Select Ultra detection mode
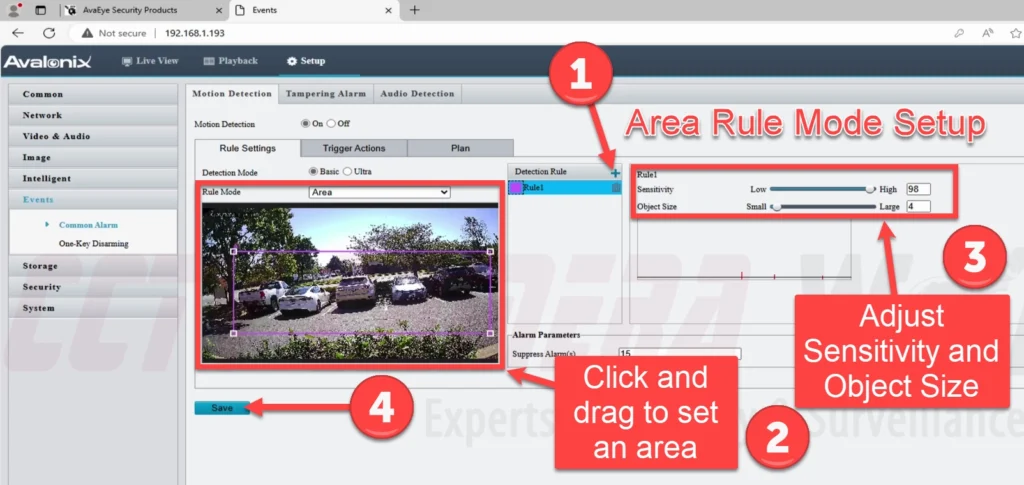 pyautogui.click(x=347, y=172)
